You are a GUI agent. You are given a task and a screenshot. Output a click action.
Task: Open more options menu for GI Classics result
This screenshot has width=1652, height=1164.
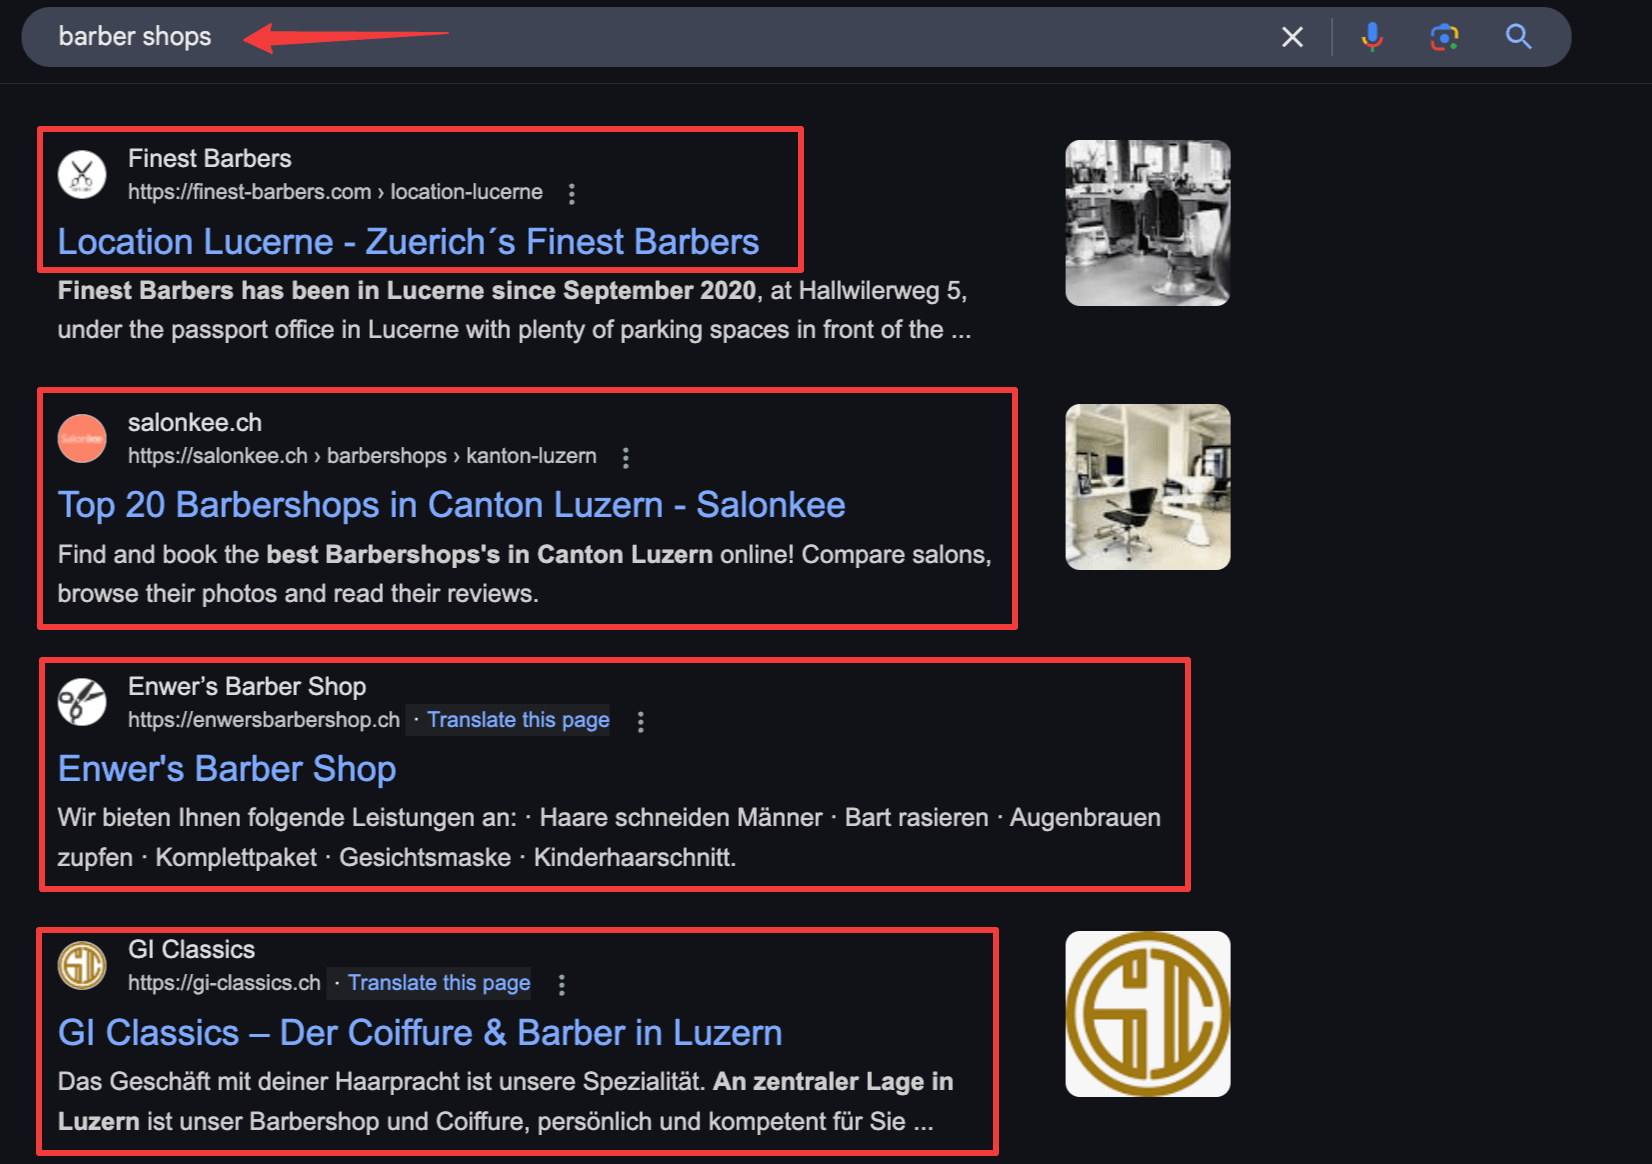coord(562,985)
